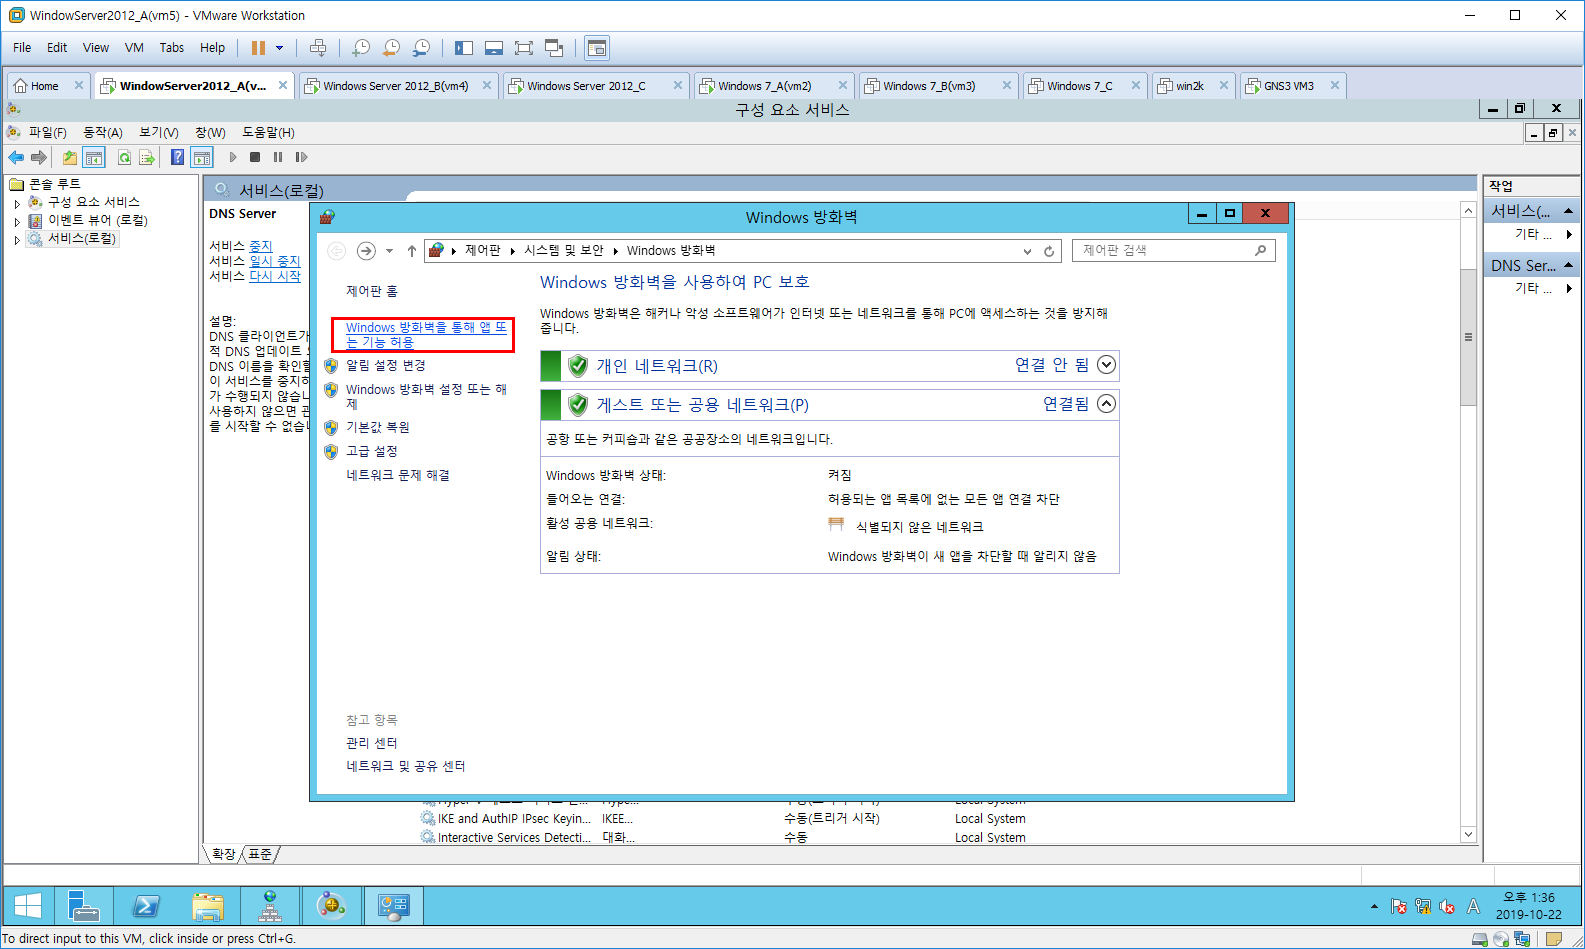Click MMC up-one-level folder icon

[x=69, y=157]
